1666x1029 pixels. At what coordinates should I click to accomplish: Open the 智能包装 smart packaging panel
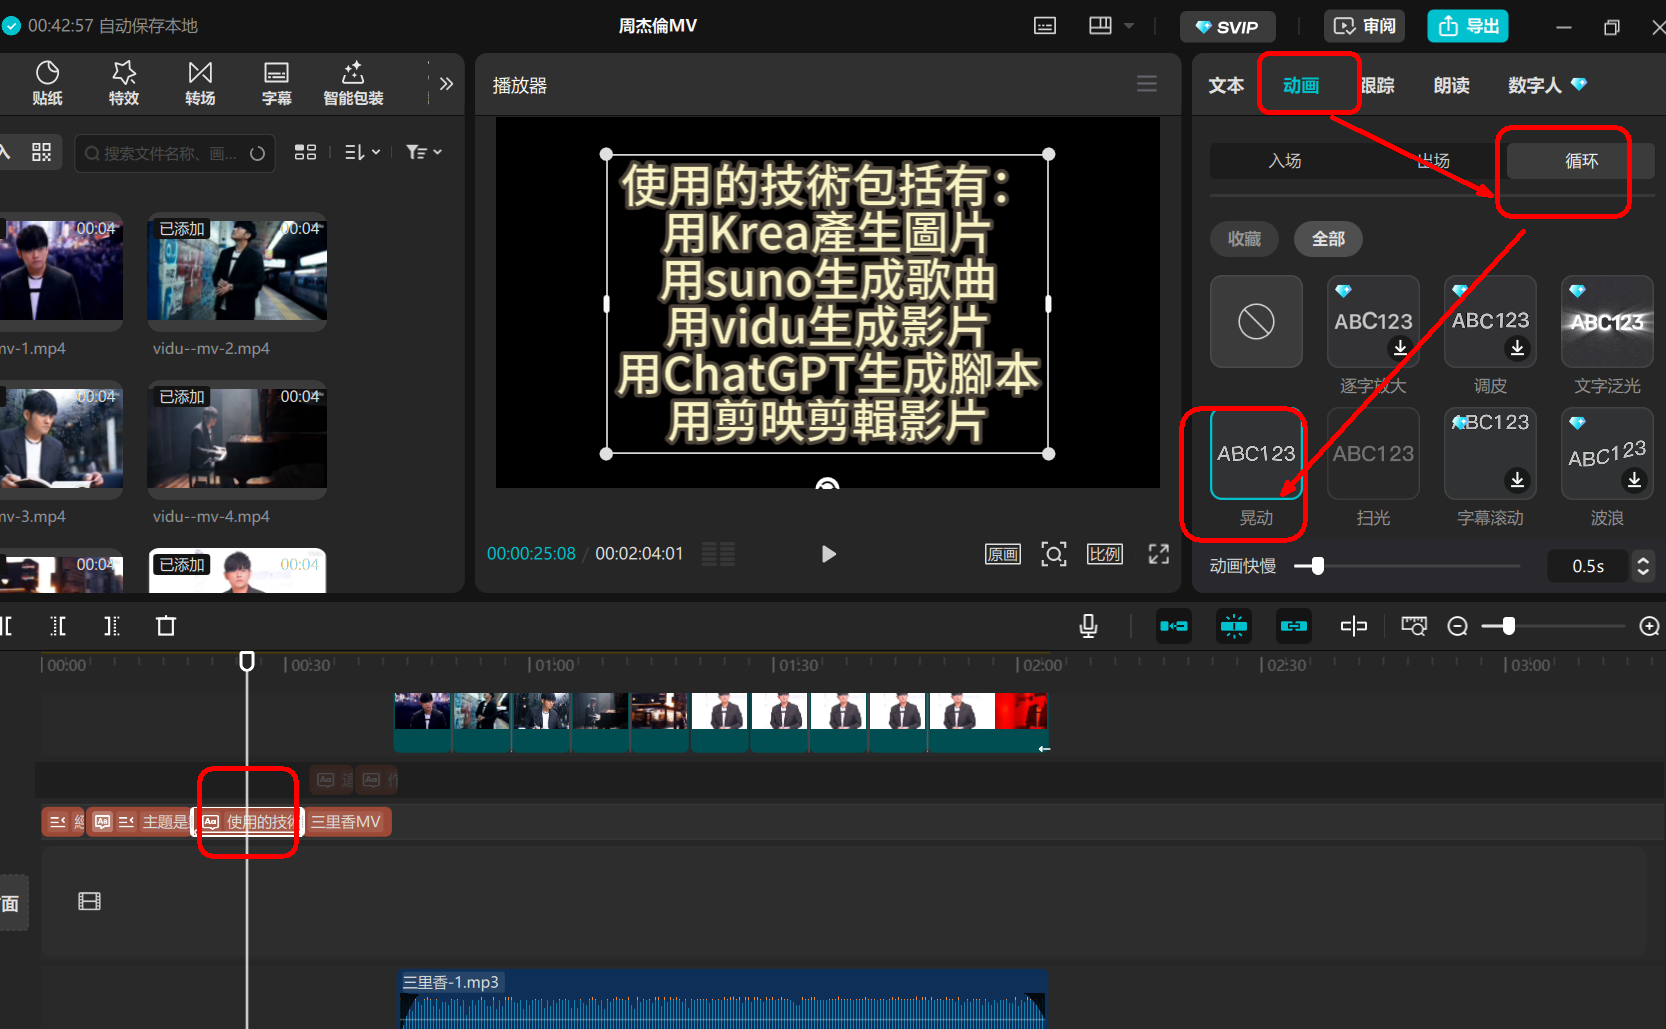coord(353,83)
